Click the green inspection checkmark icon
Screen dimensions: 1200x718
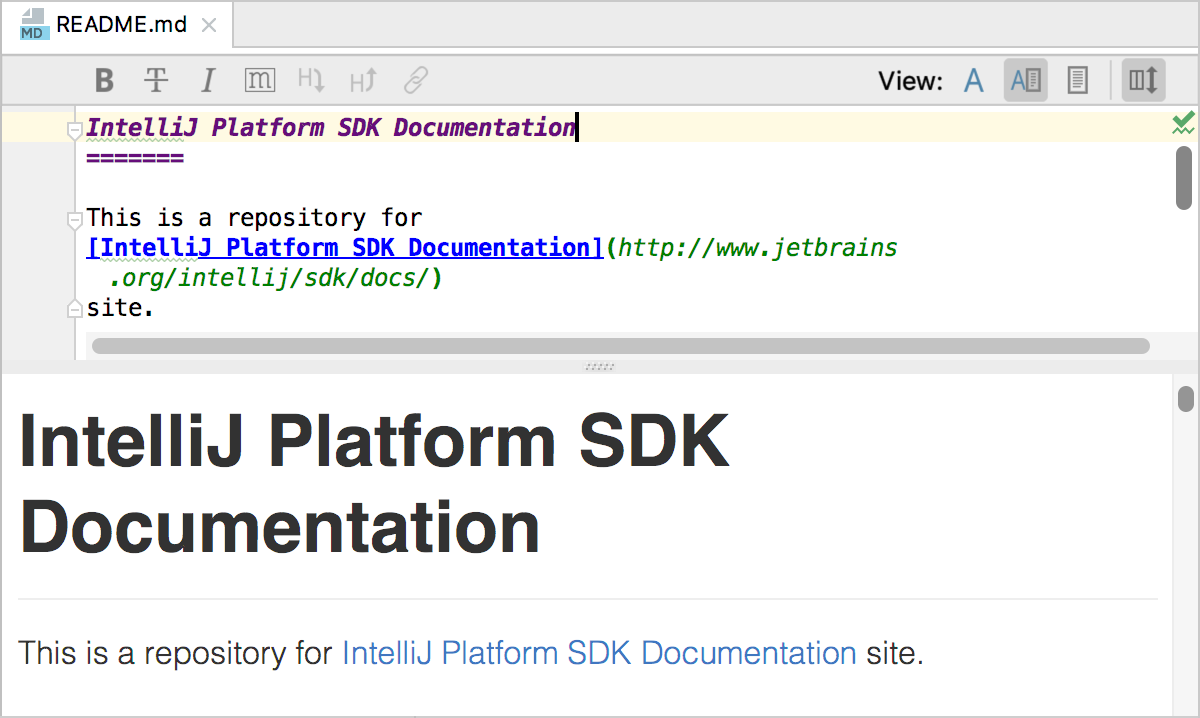[x=1183, y=124]
